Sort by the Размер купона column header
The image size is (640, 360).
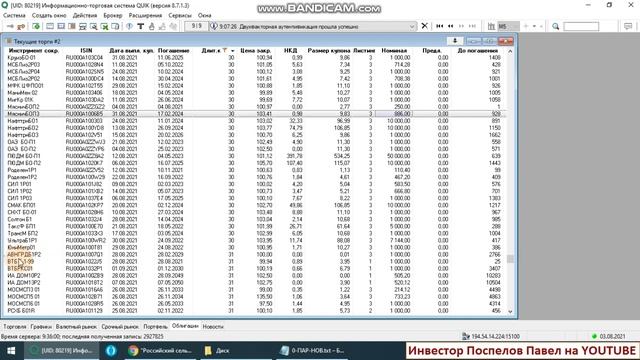click(x=329, y=51)
